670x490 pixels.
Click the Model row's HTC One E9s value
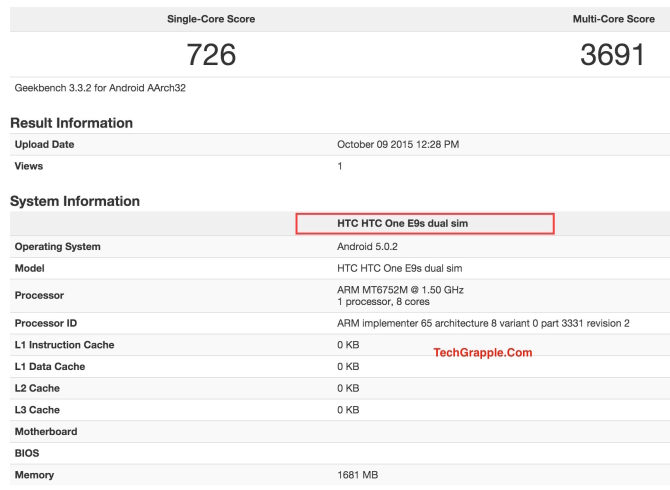click(x=399, y=268)
